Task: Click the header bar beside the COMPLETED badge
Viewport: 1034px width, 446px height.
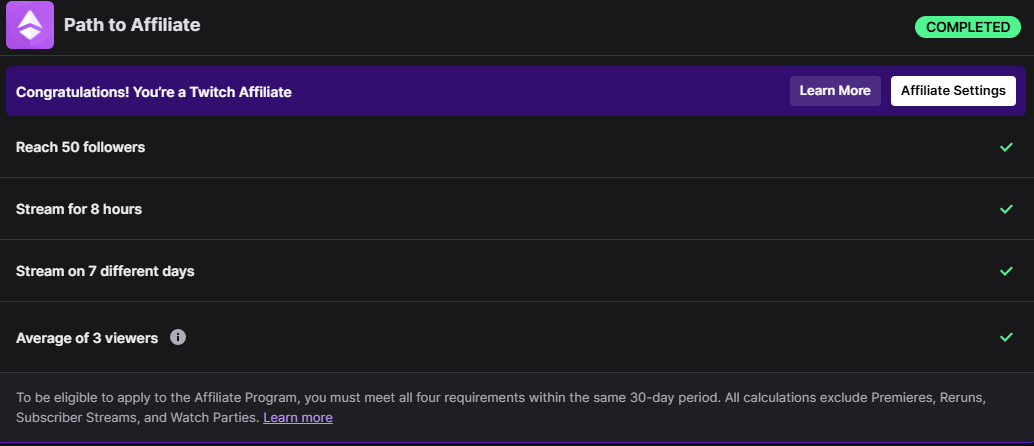Action: [x=554, y=27]
